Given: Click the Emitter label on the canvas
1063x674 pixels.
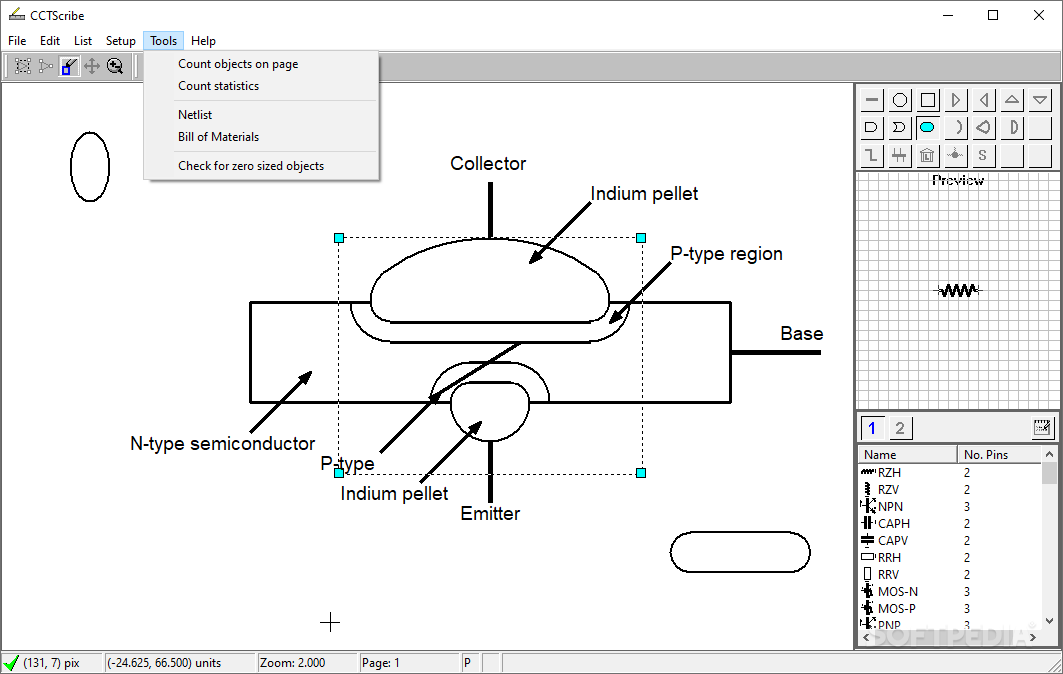Looking at the screenshot, I should [x=490, y=513].
